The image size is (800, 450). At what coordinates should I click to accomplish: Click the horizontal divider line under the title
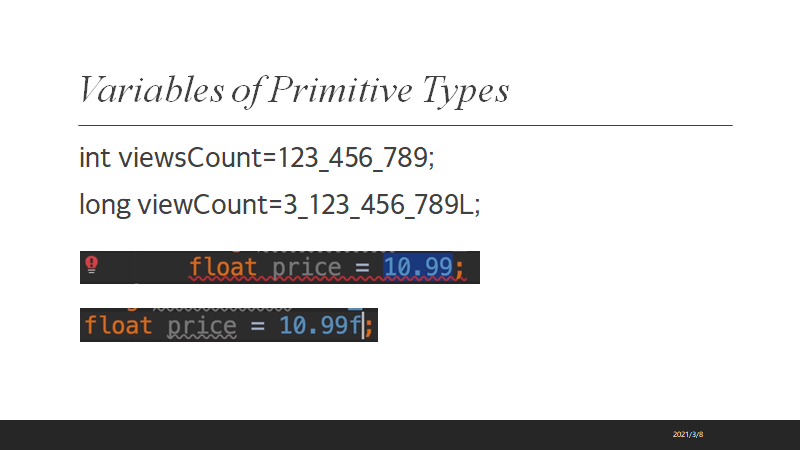coord(405,125)
